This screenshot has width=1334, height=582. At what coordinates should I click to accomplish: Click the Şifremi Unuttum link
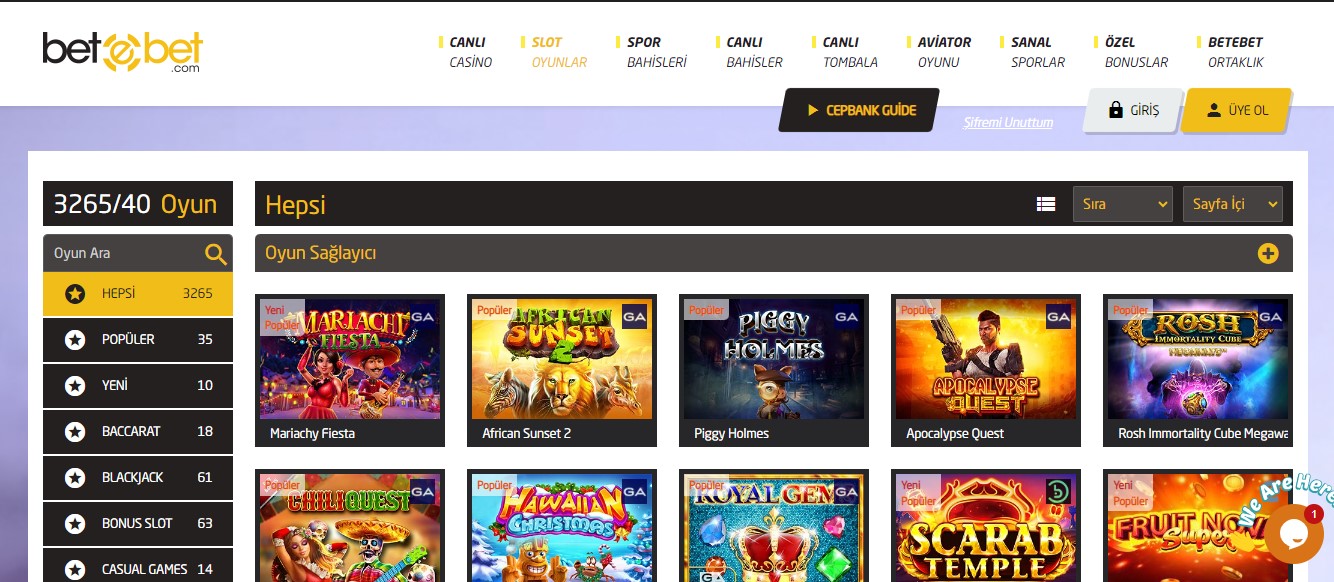[1008, 122]
